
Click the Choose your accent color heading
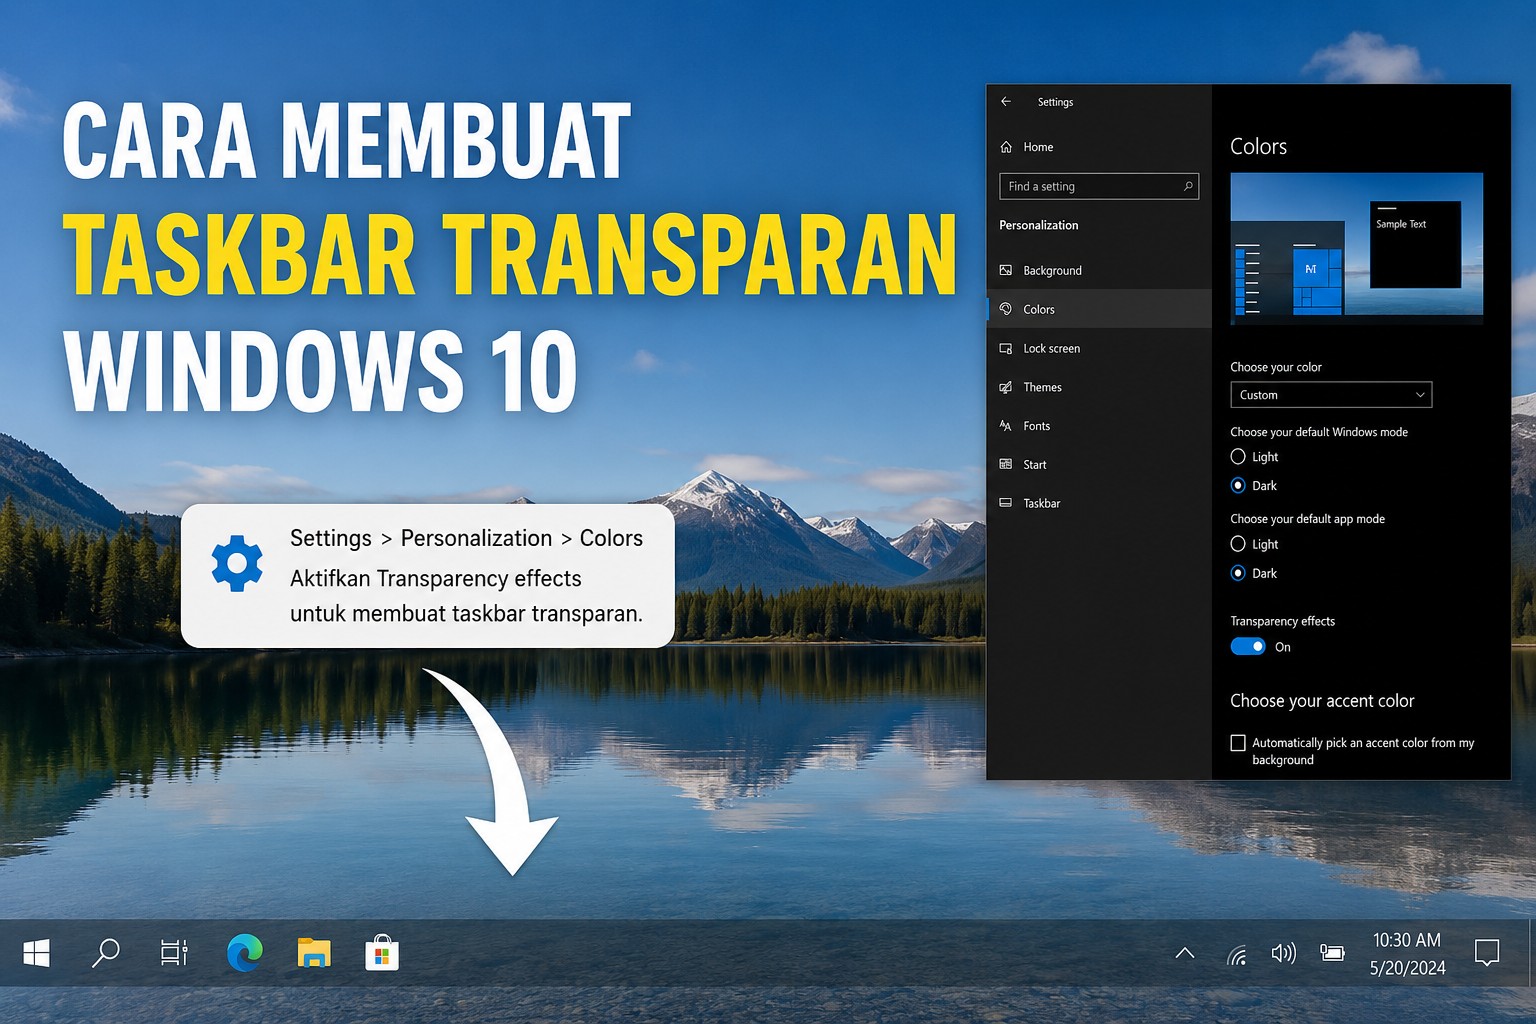point(1322,701)
